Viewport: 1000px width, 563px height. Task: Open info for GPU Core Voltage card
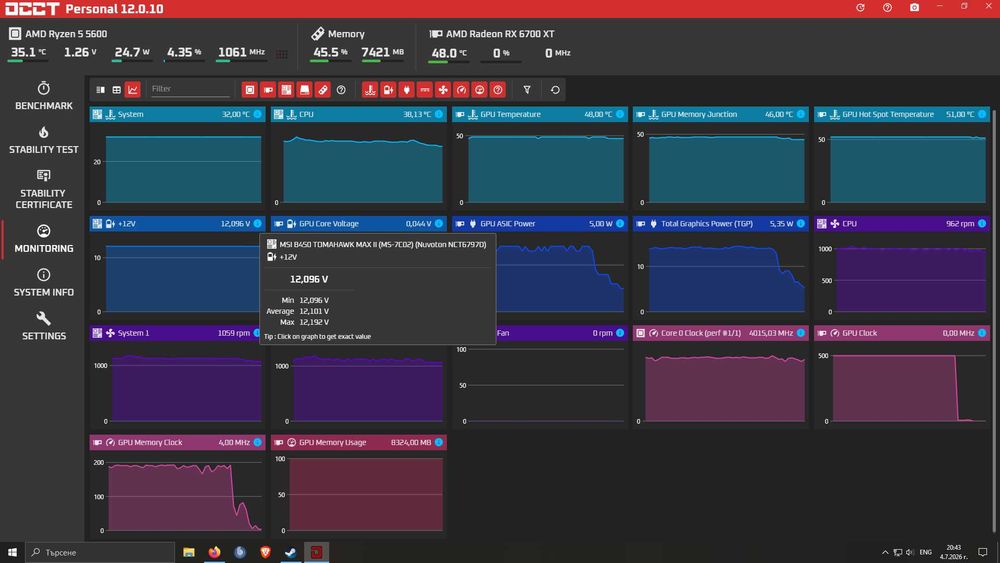(439, 224)
